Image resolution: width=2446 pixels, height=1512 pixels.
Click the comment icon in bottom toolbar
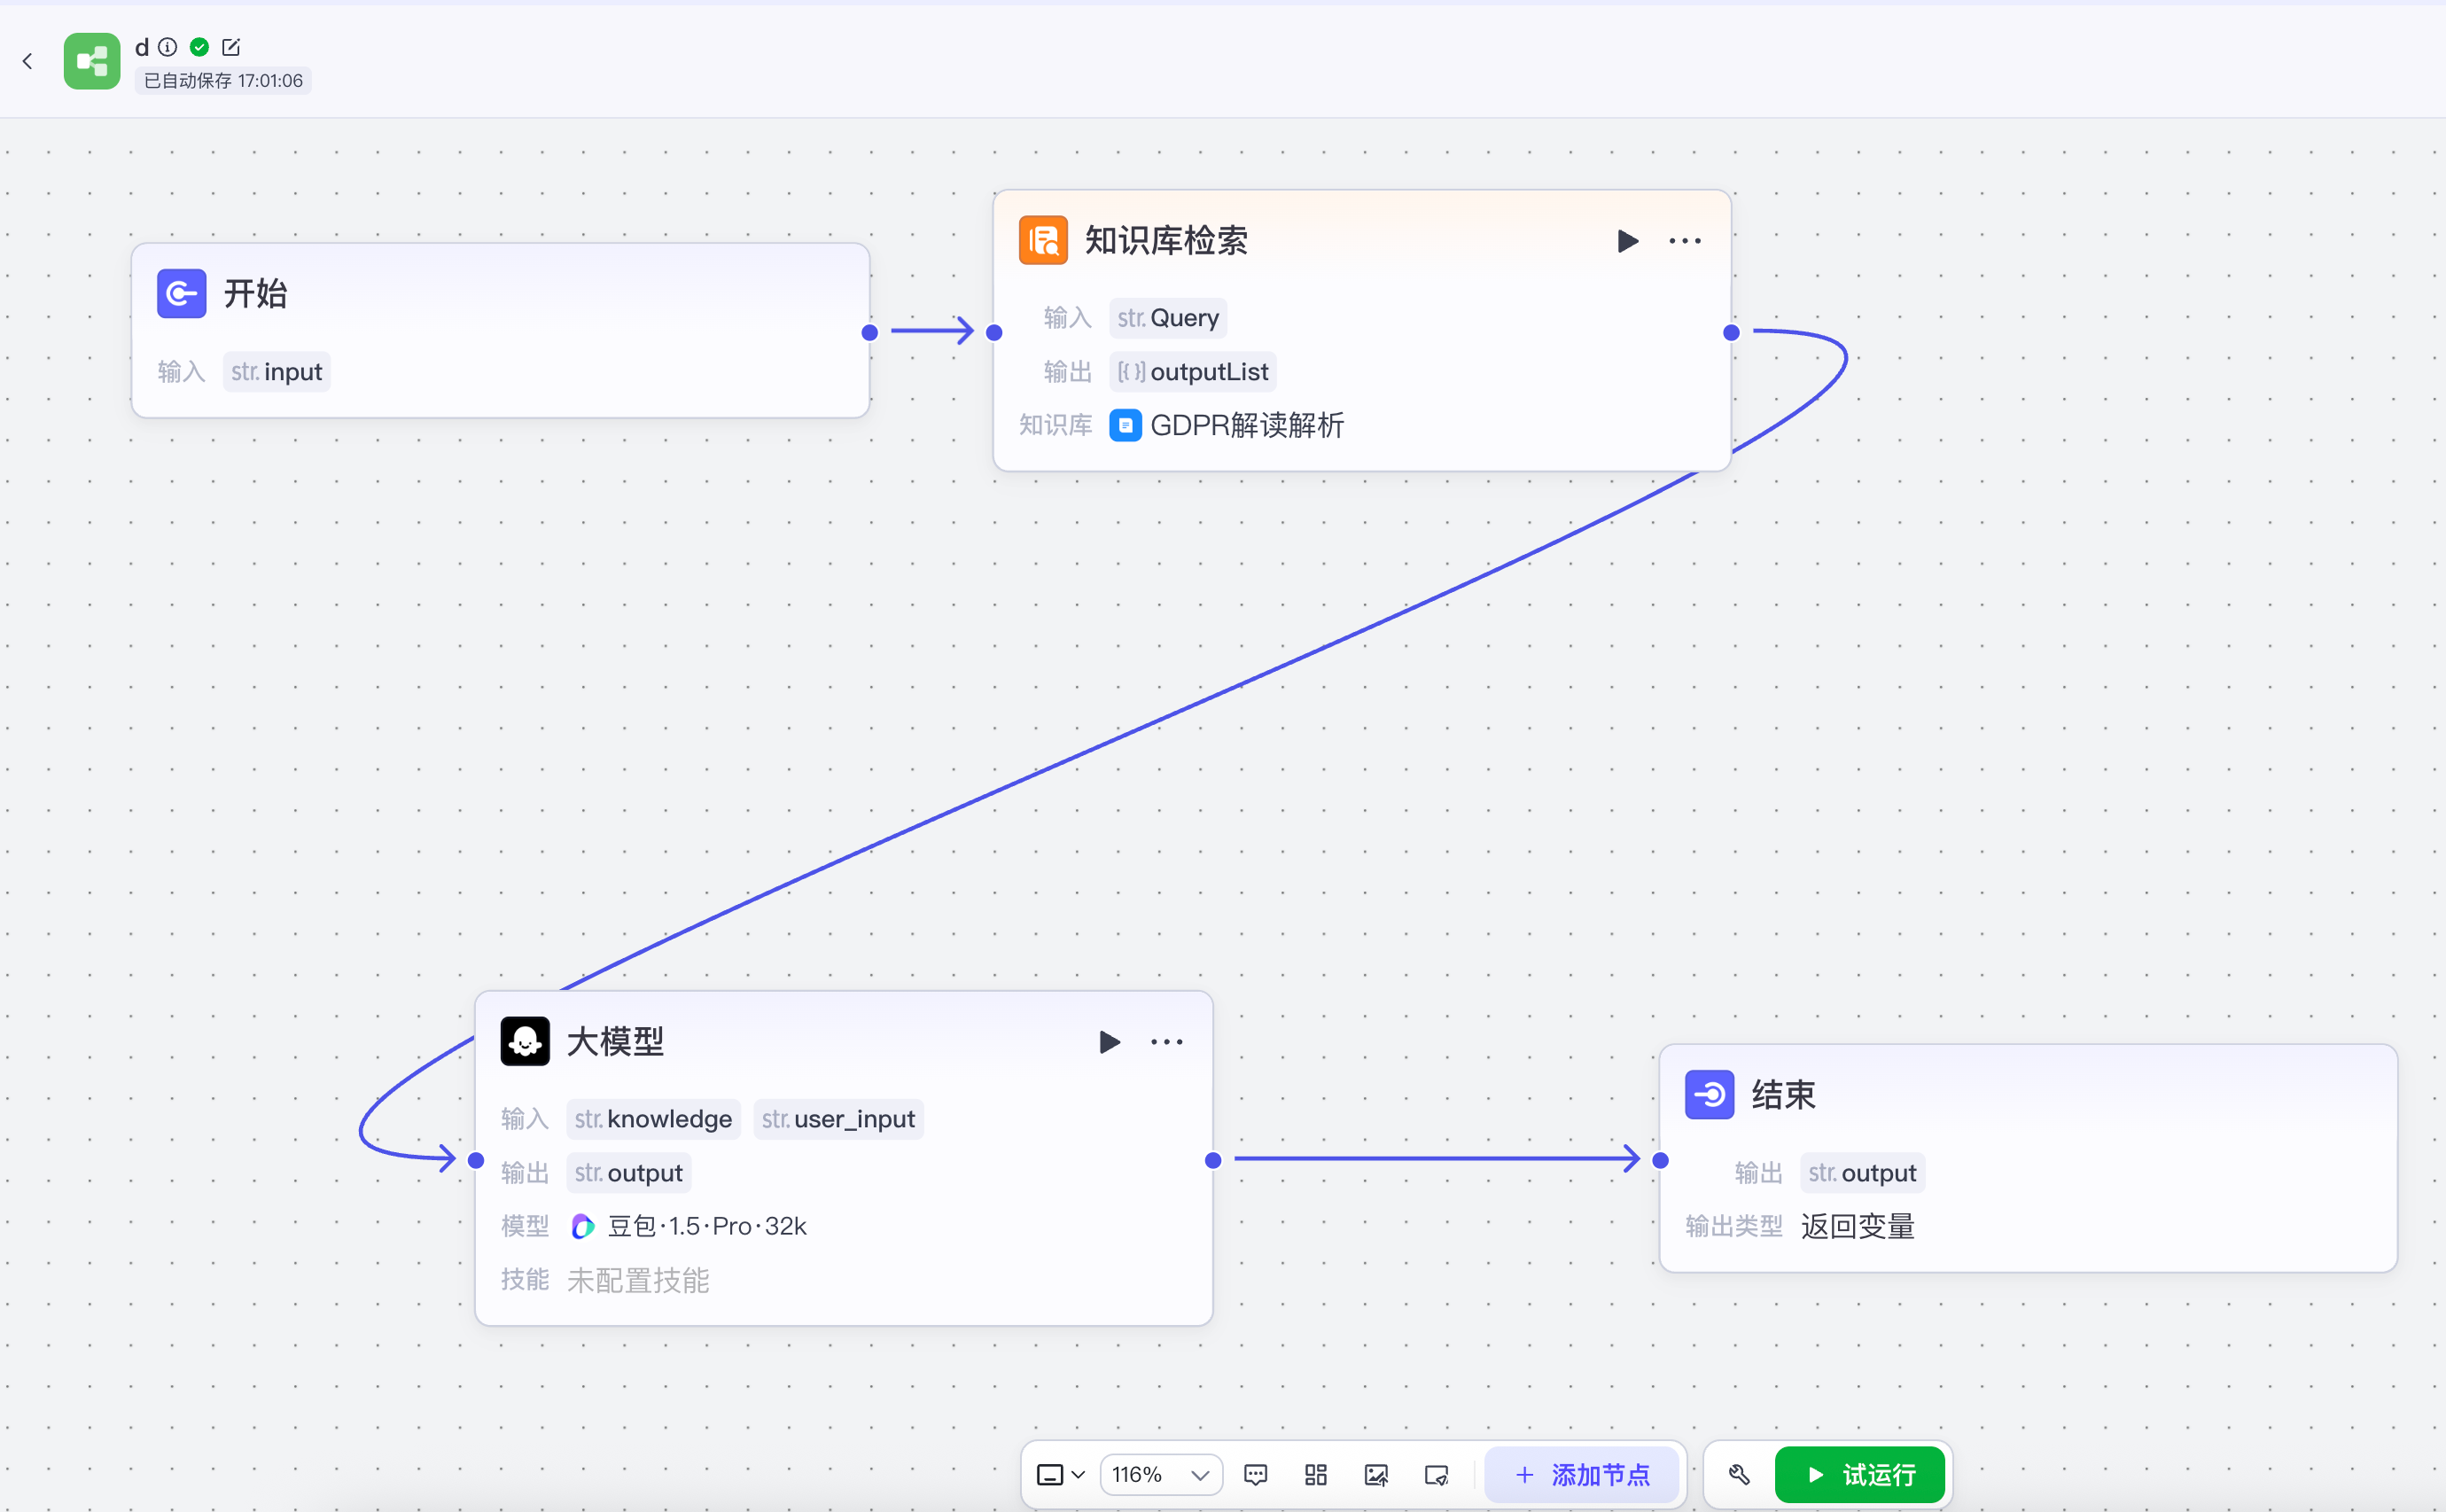click(x=1256, y=1475)
